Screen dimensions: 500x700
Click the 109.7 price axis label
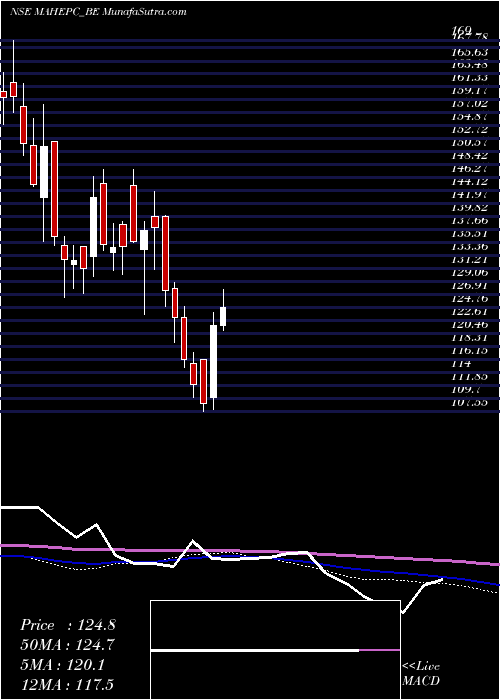466,389
